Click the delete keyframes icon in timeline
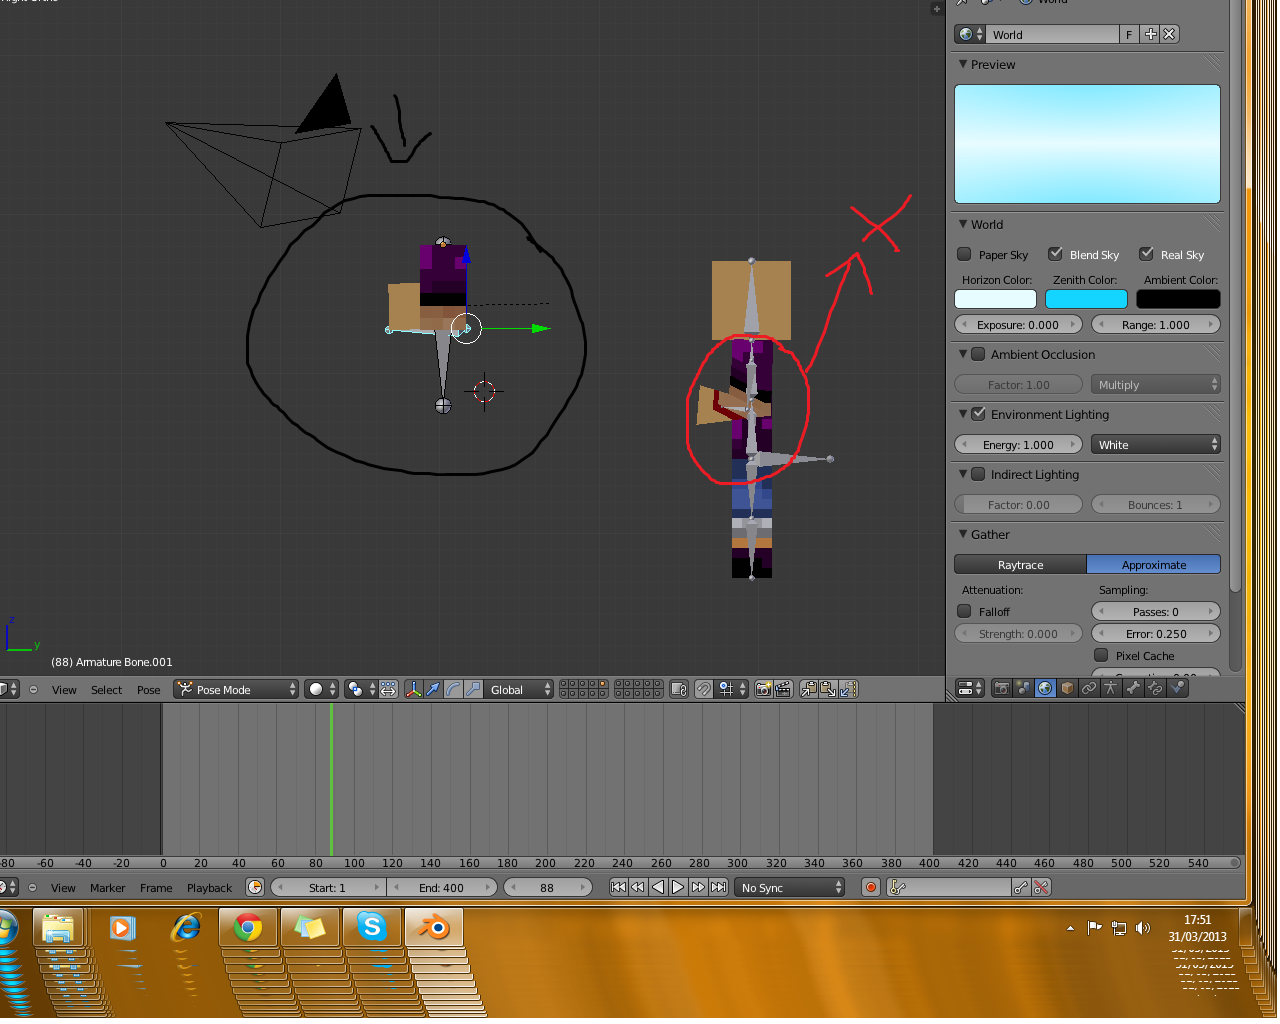Image resolution: width=1280 pixels, height=1024 pixels. click(x=1041, y=887)
